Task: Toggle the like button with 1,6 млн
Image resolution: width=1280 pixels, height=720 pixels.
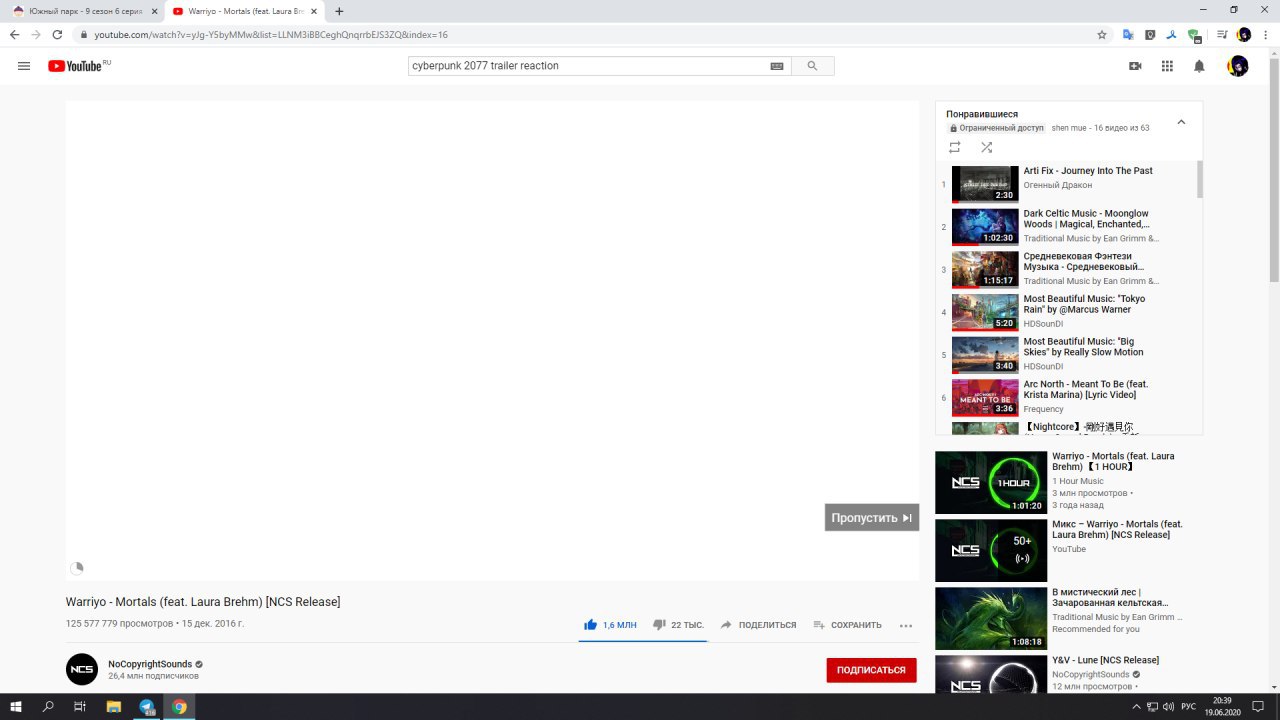Action: click(610, 625)
